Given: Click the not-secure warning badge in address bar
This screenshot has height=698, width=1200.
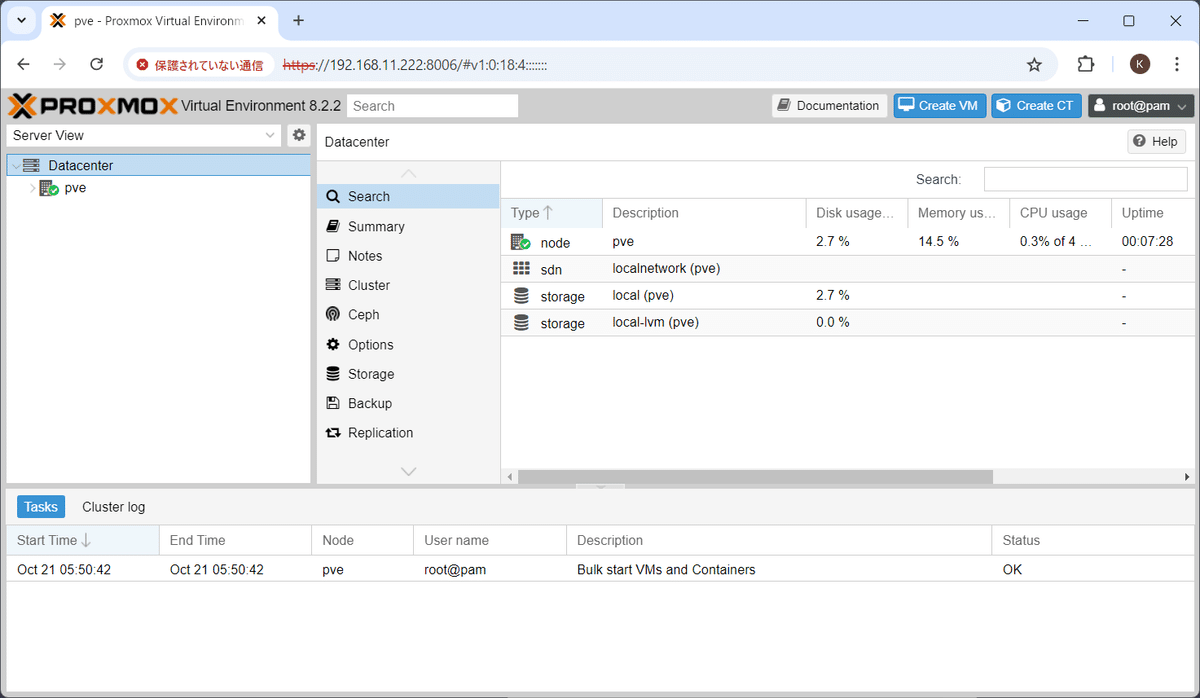Looking at the screenshot, I should tap(199, 65).
